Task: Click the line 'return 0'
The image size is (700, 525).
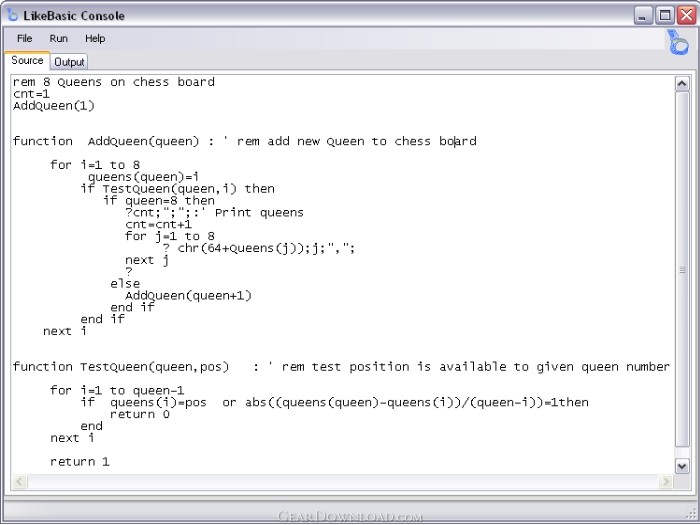Action: [x=140, y=414]
